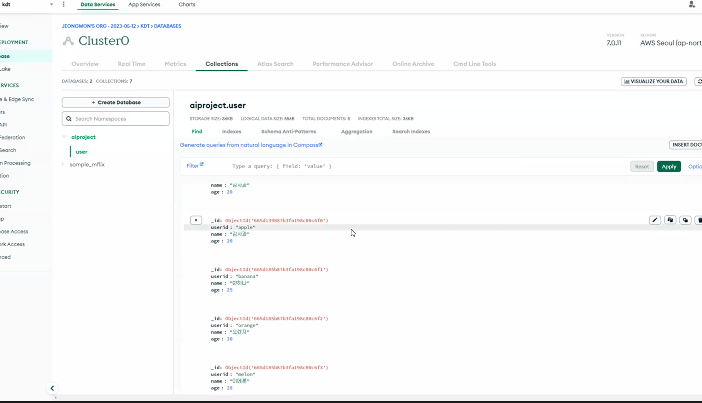Click the userId "apple" field
This screenshot has width=702, height=403.
pos(233,227)
